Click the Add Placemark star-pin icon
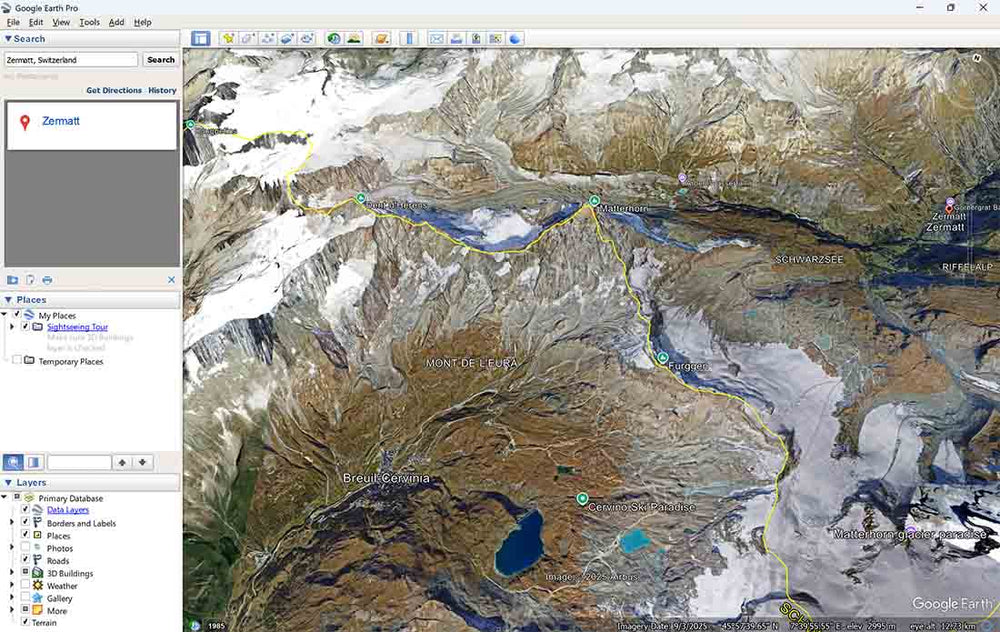The image size is (1000, 632). (228, 38)
